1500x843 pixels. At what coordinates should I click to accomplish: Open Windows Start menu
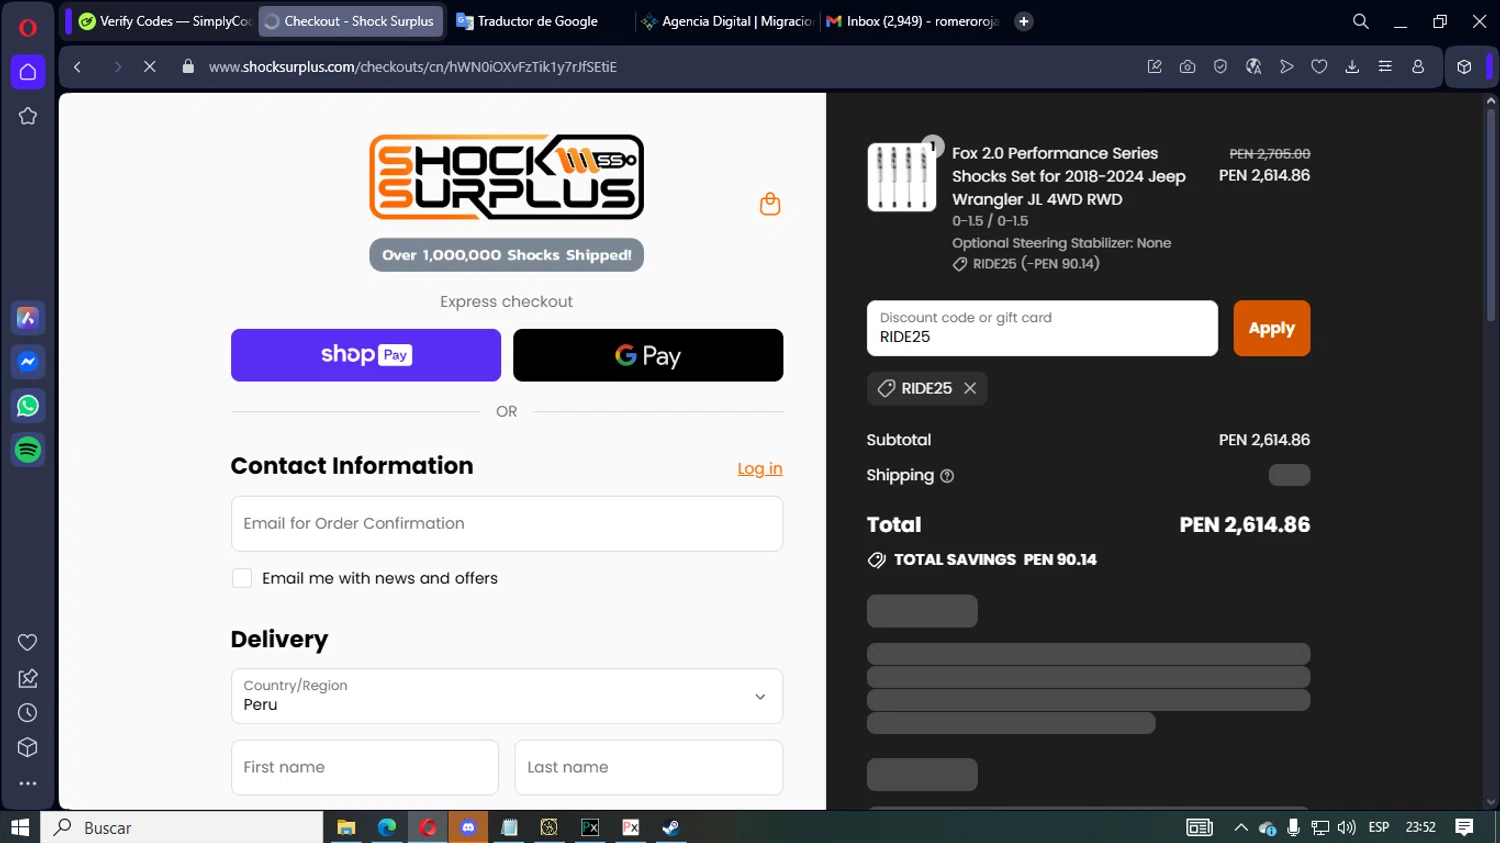pyautogui.click(x=20, y=827)
